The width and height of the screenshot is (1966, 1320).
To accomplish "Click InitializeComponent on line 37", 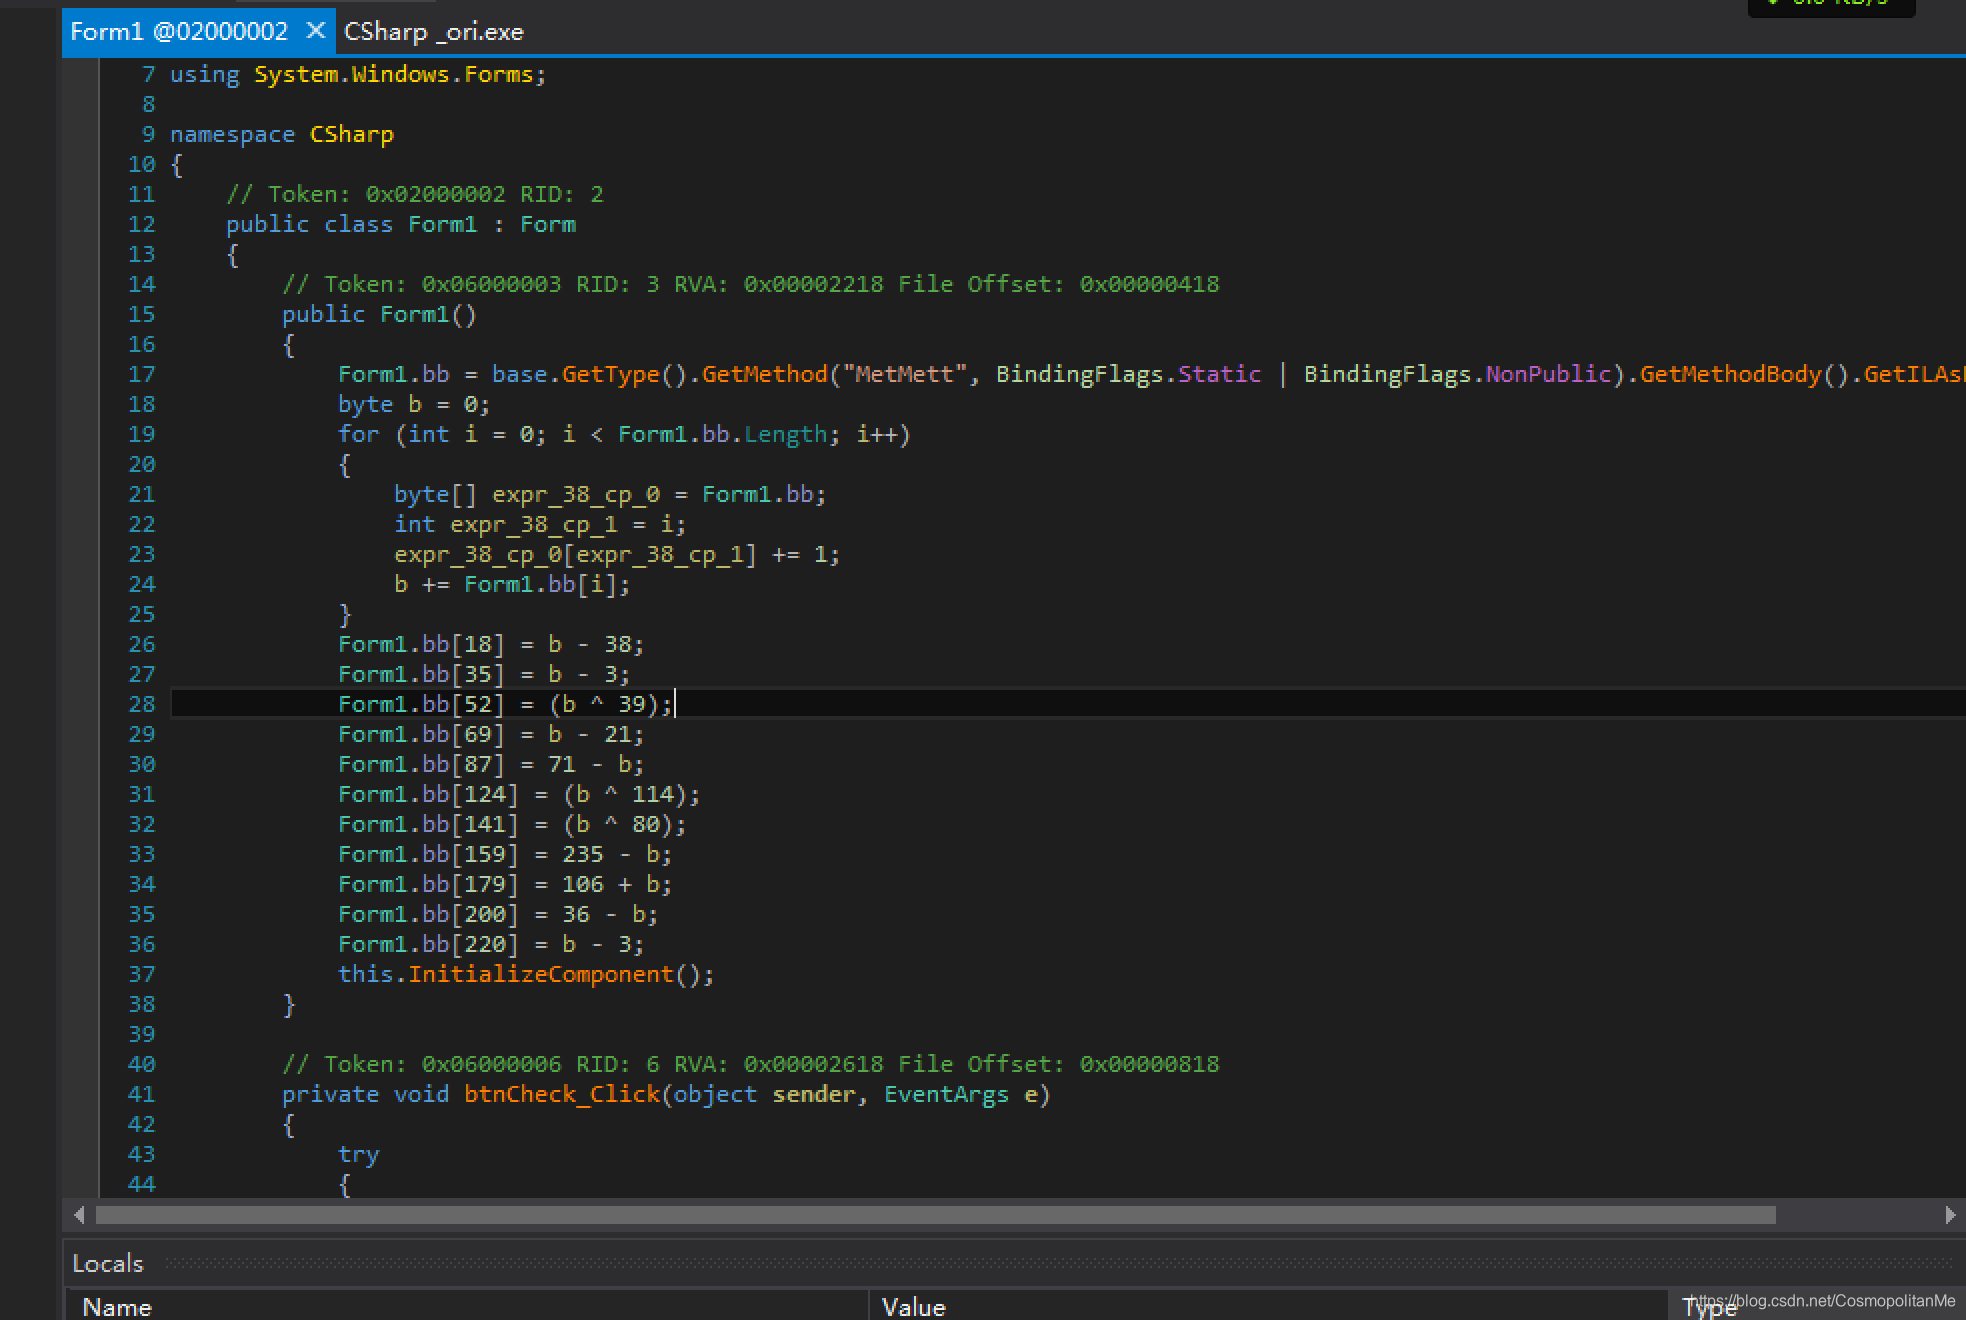I will tap(540, 974).
